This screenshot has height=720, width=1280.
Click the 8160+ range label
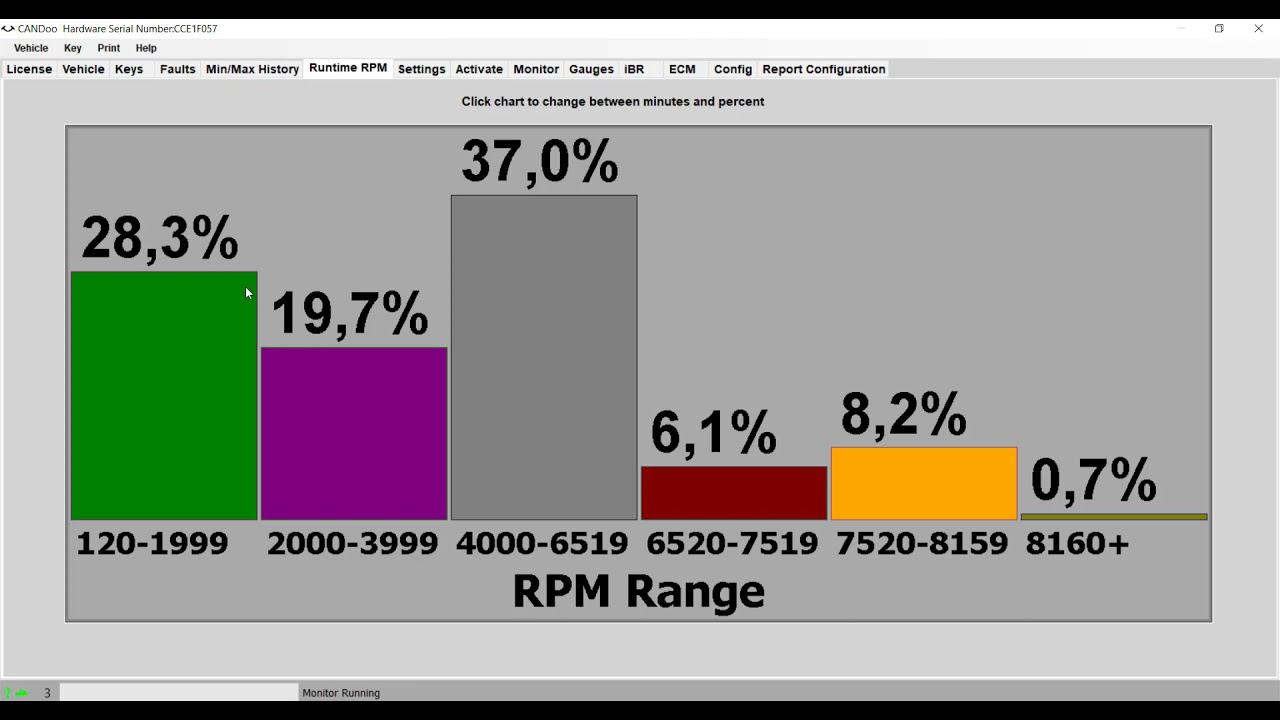tap(1077, 543)
